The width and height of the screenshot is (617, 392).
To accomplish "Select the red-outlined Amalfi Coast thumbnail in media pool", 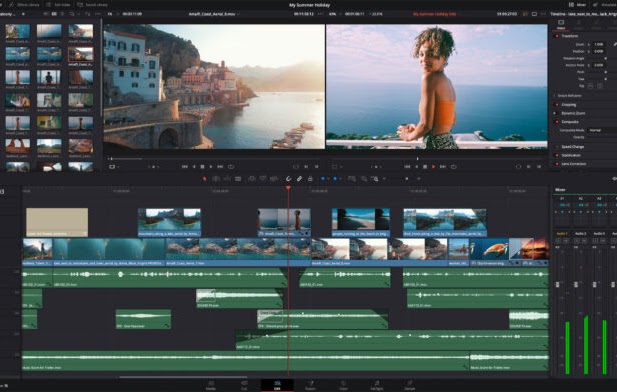I will (x=81, y=54).
